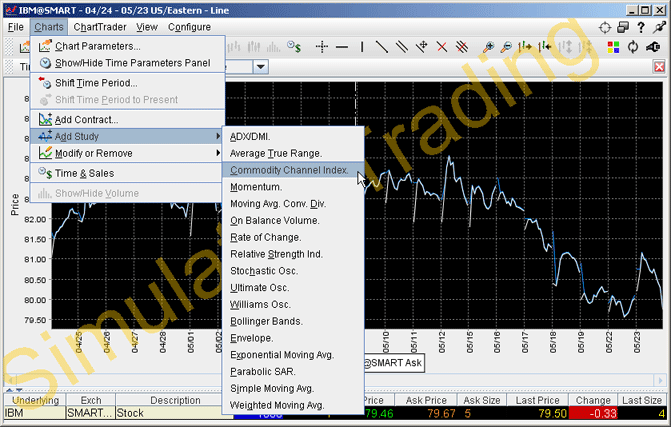
Task: Add the Rate of Change study
Action: point(293,237)
